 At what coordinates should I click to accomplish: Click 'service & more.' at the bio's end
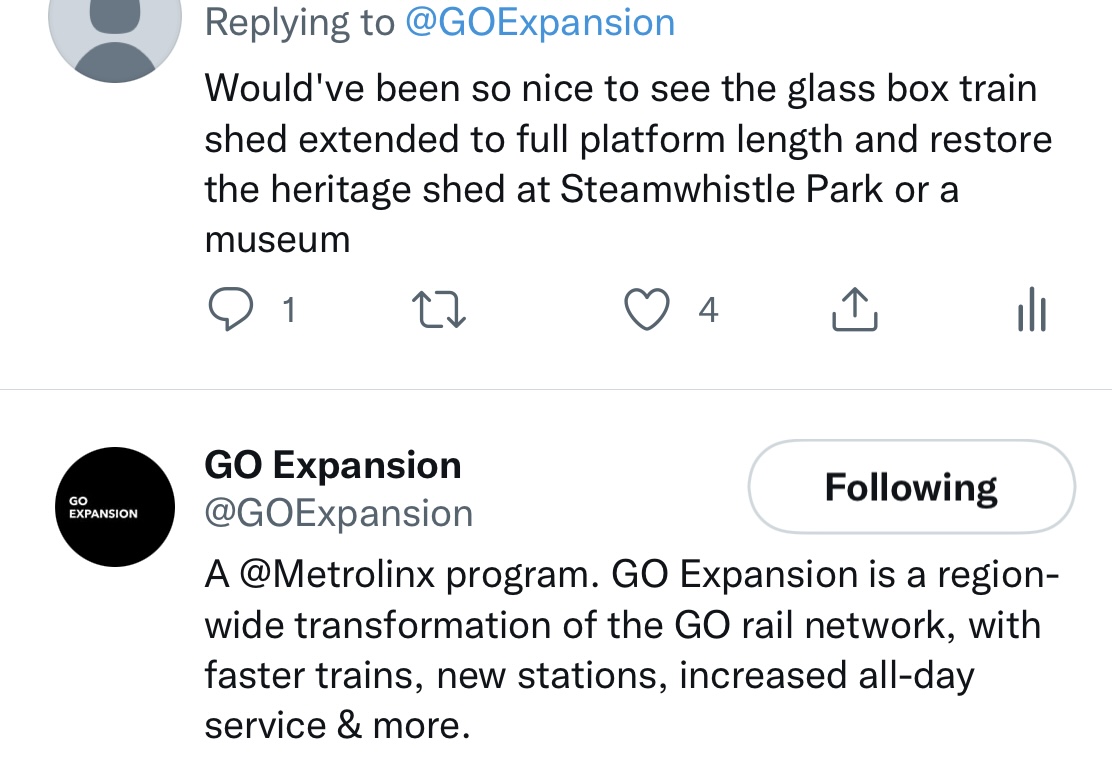(x=337, y=725)
